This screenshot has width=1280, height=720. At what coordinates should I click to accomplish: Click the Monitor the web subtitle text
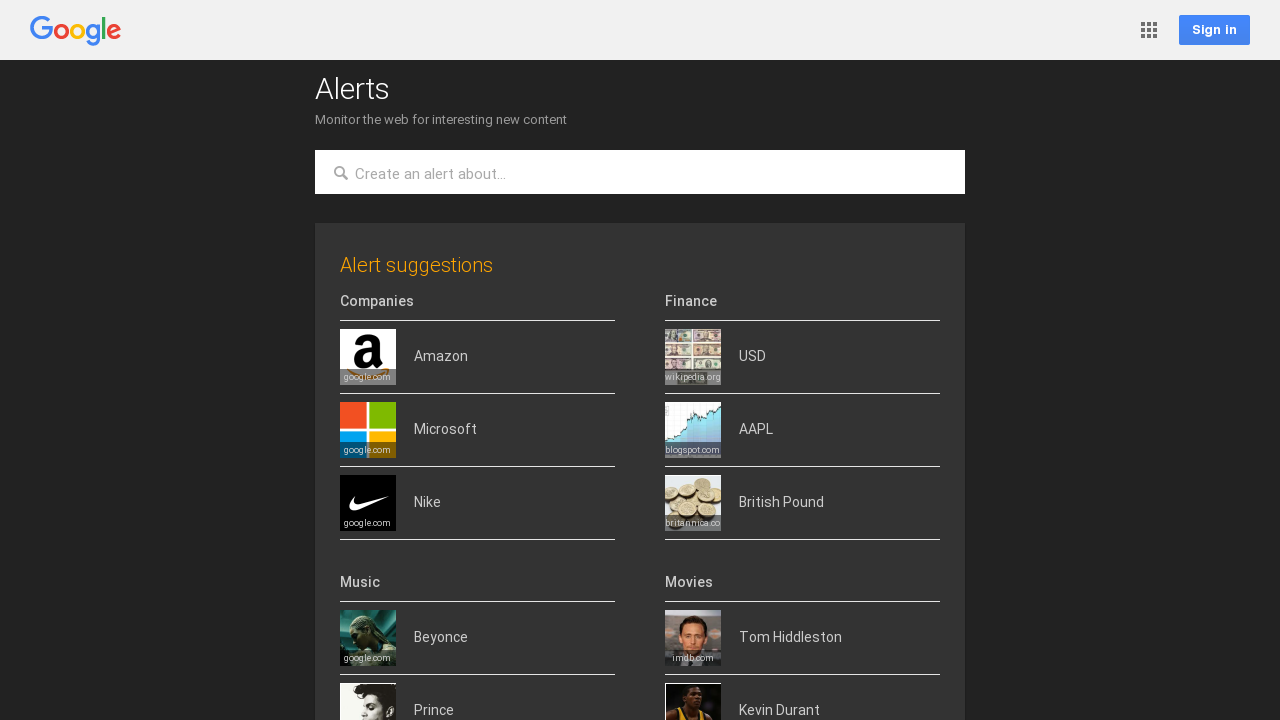click(x=441, y=120)
